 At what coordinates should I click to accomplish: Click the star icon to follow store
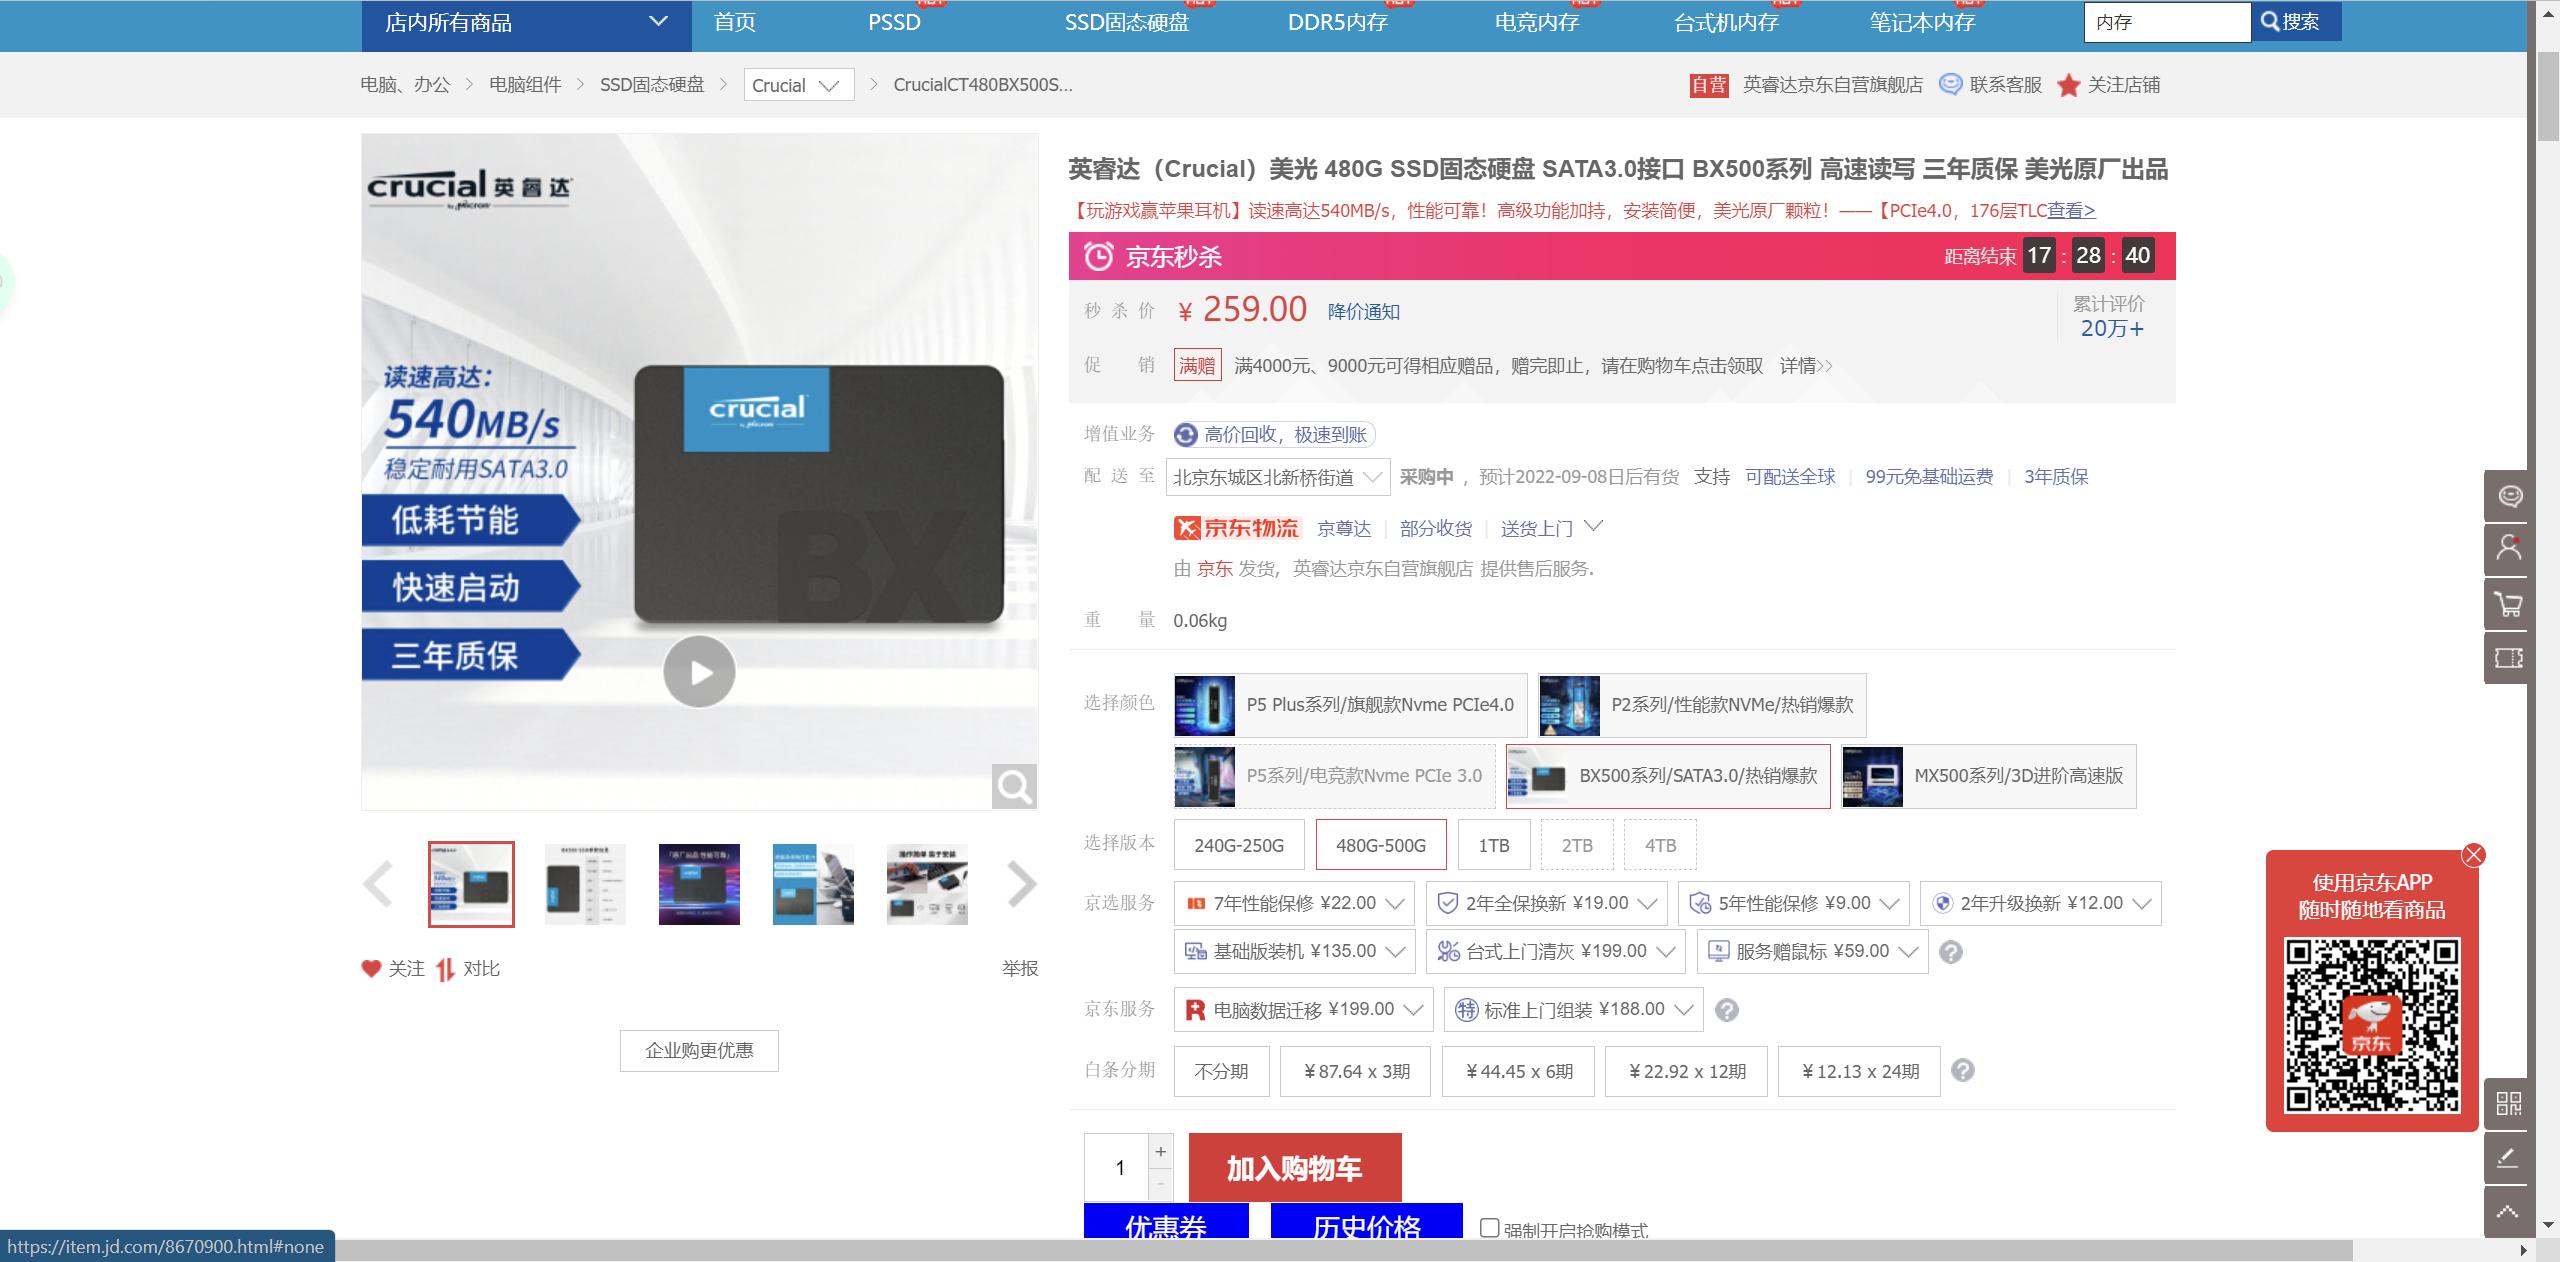click(x=2068, y=86)
